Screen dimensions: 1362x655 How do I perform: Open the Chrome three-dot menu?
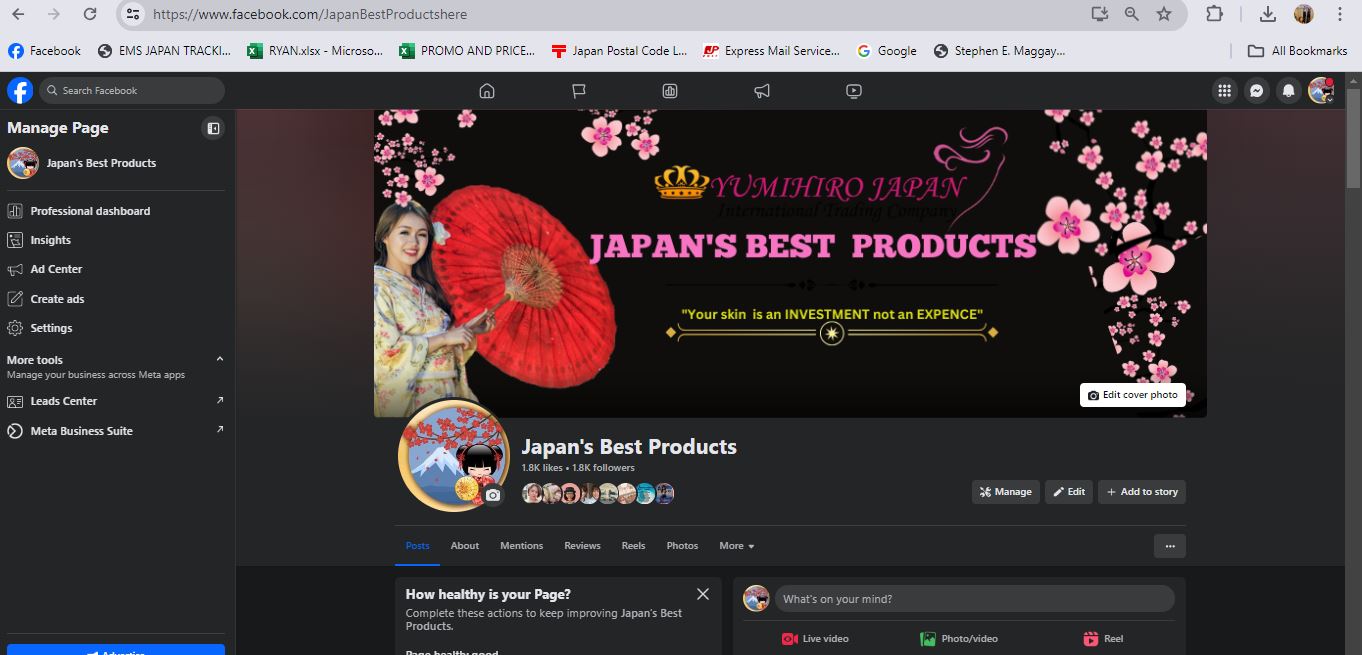[1340, 14]
